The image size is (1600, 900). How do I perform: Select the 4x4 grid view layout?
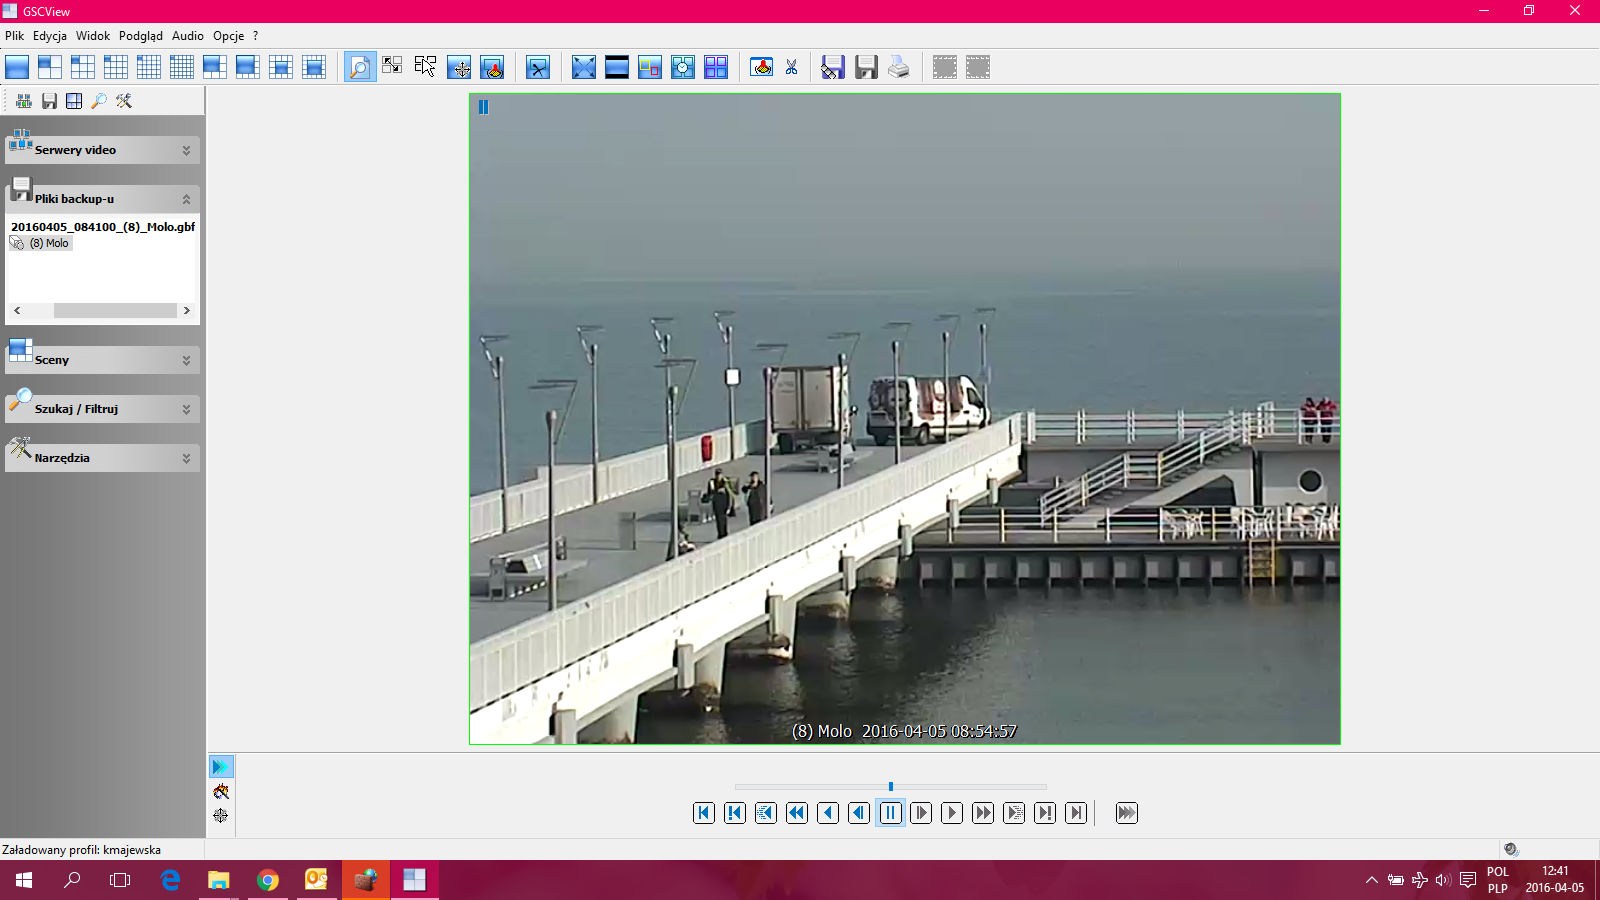(116, 67)
